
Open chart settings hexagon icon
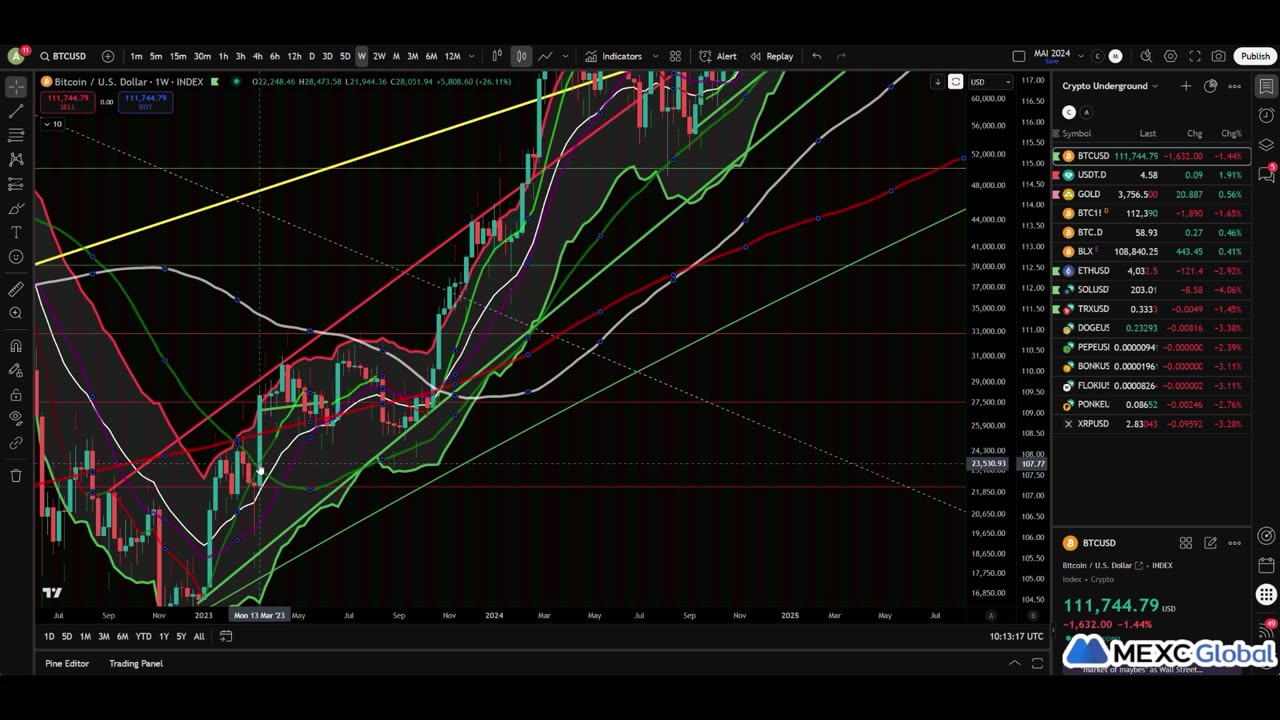point(1170,56)
